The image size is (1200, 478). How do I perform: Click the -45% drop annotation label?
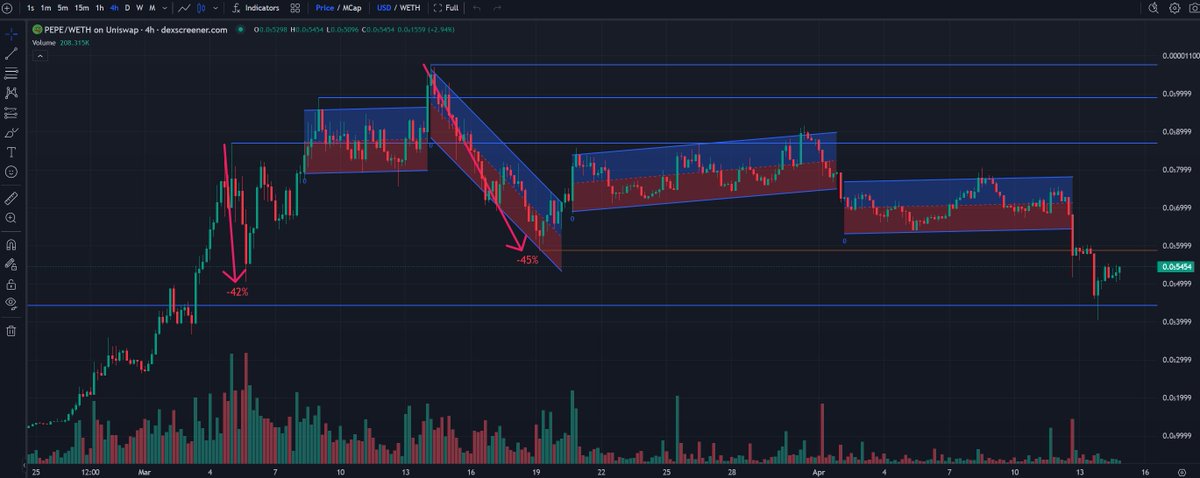pyautogui.click(x=527, y=260)
